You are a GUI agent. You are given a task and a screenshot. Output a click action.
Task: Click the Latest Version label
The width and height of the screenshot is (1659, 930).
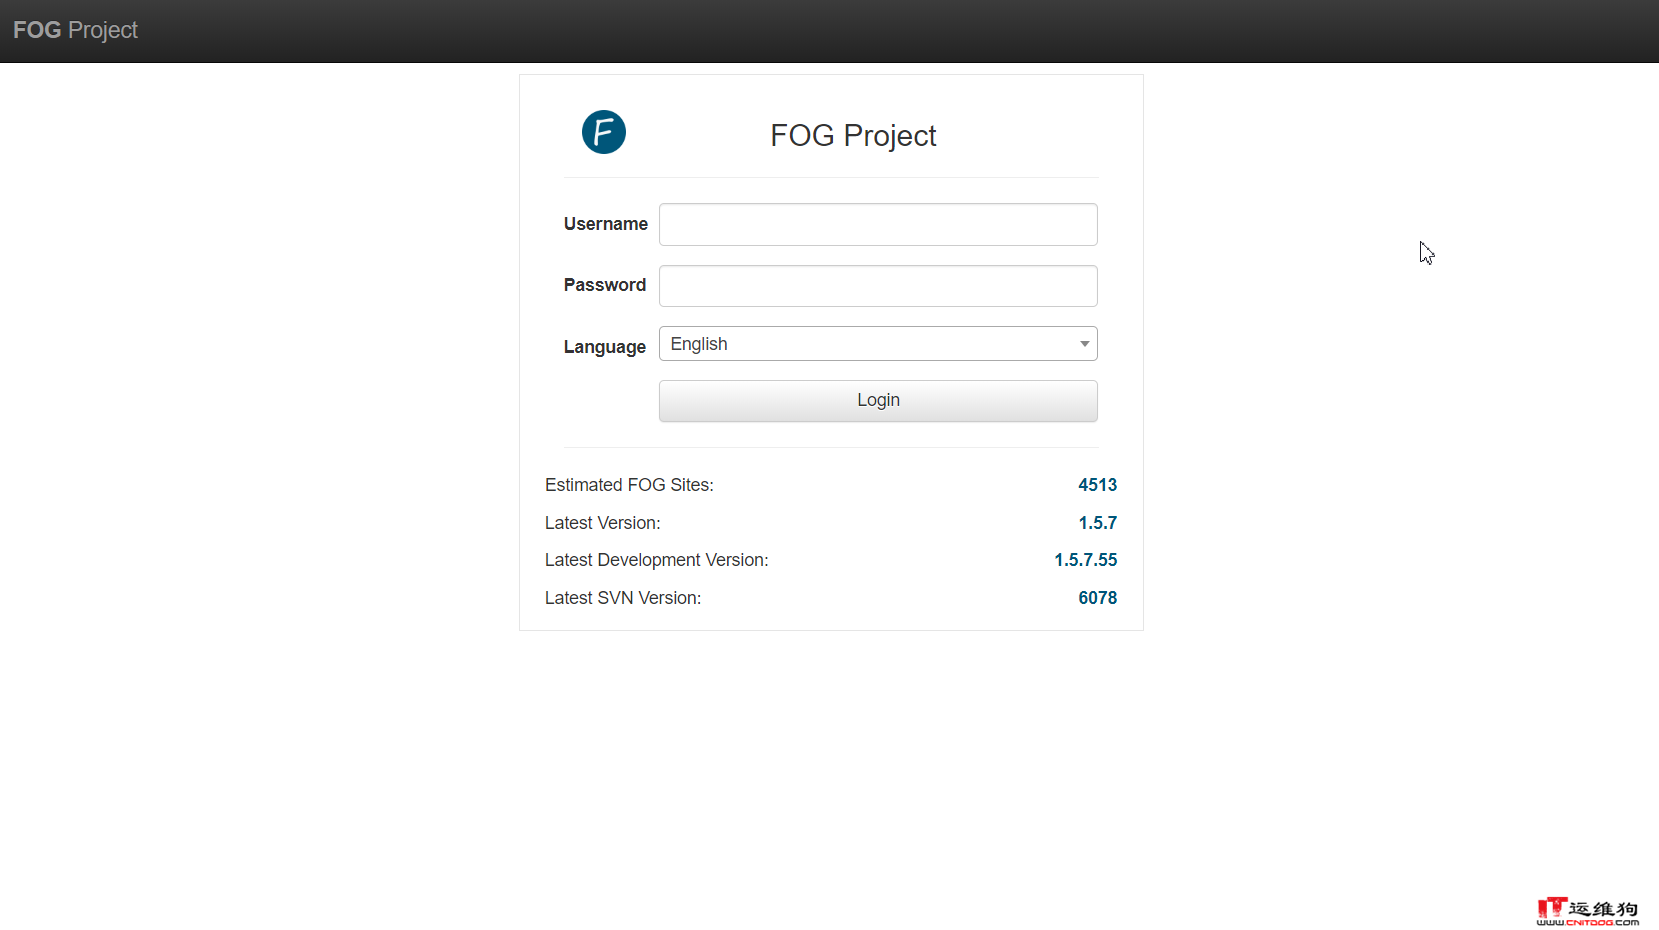(602, 523)
